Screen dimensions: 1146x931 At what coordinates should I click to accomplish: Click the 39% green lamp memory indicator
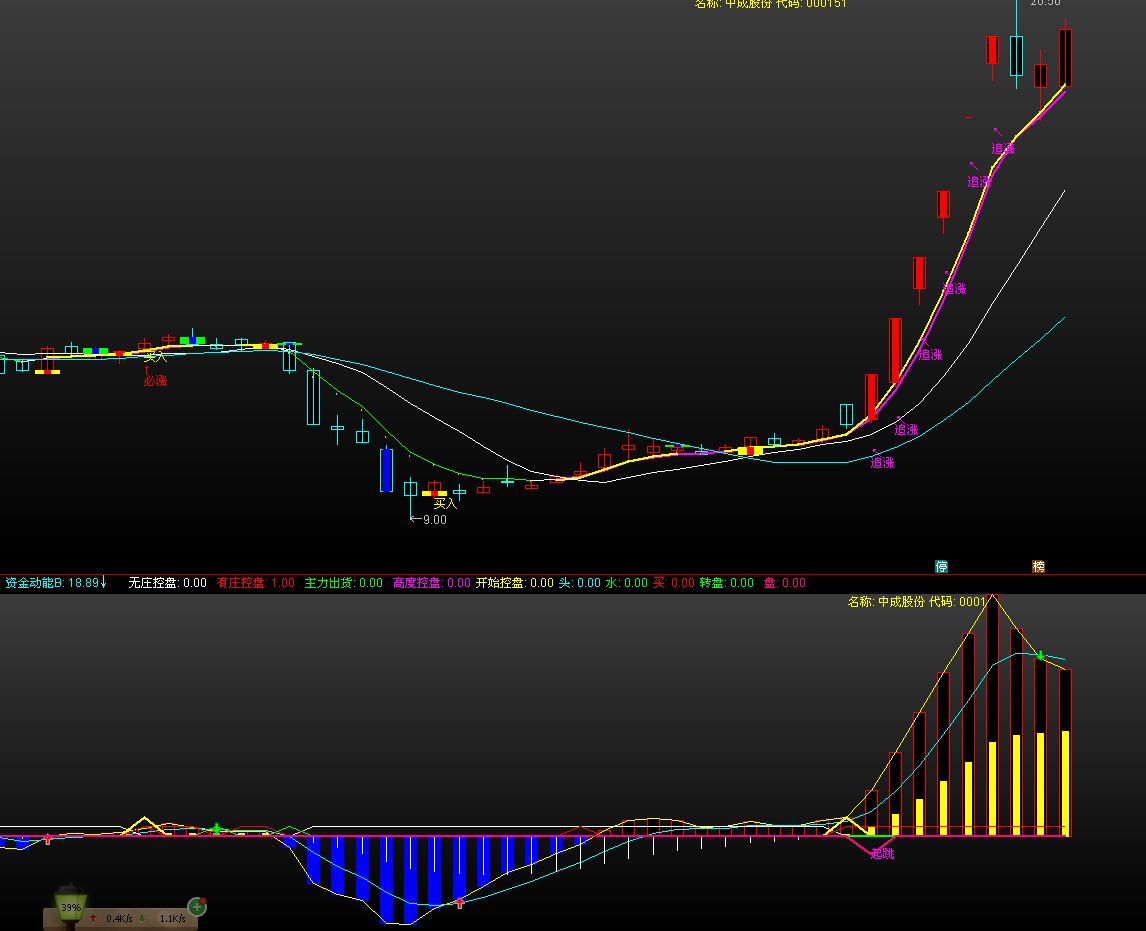coord(71,907)
